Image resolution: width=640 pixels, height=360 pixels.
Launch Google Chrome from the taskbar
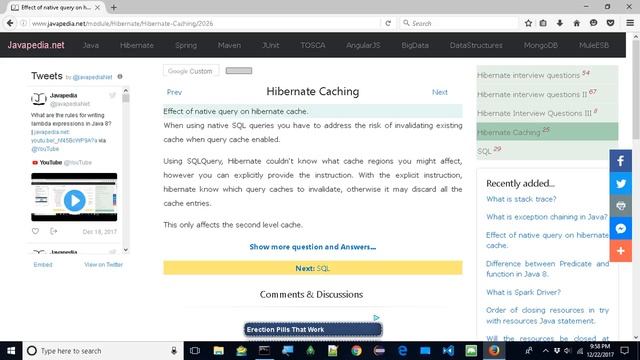click(356, 351)
